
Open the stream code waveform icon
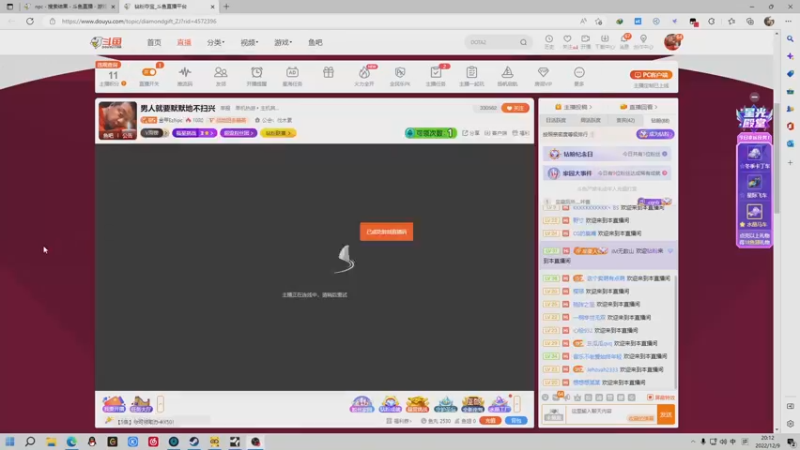pyautogui.click(x=185, y=72)
